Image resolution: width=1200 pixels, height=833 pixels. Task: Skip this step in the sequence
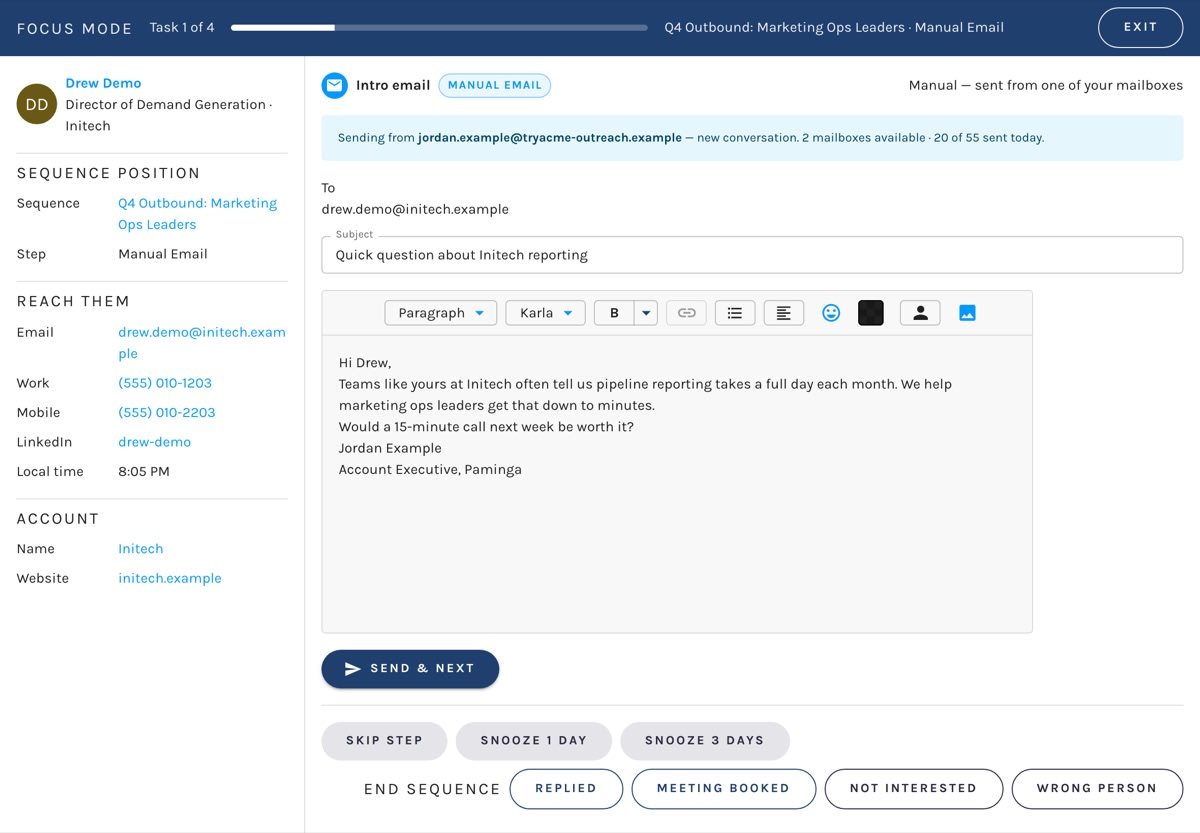tap(384, 741)
